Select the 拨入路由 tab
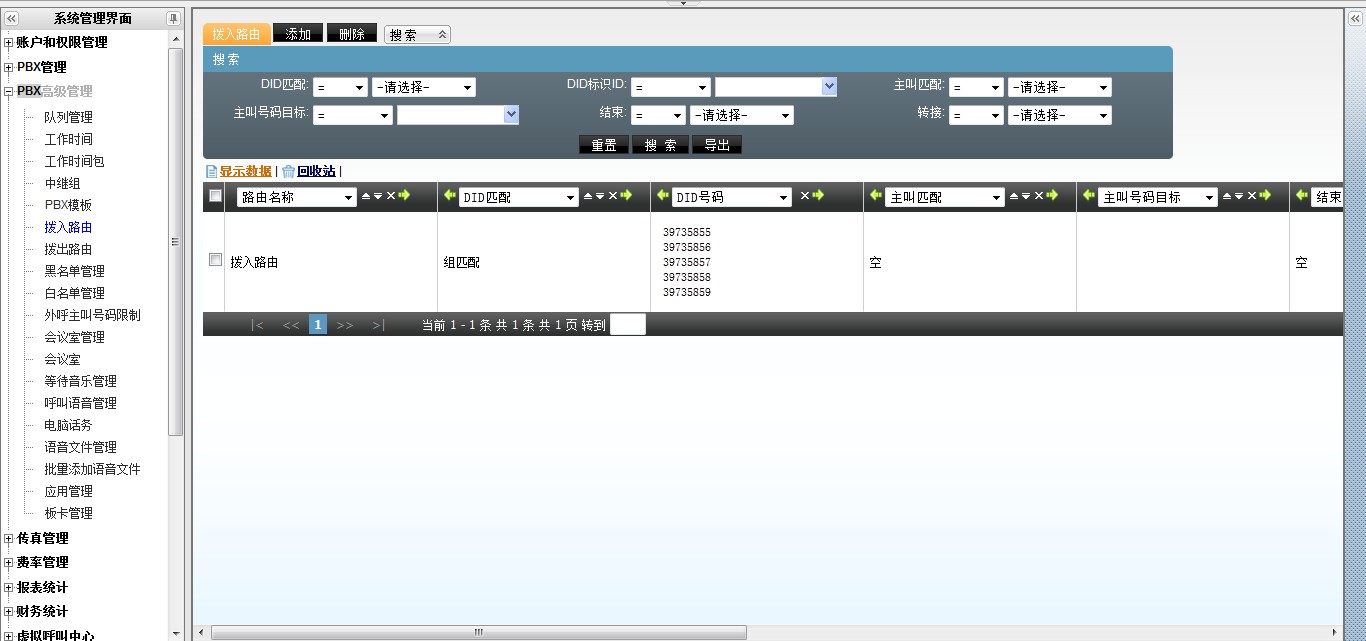This screenshot has height=641, width=1366. pyautogui.click(x=237, y=34)
